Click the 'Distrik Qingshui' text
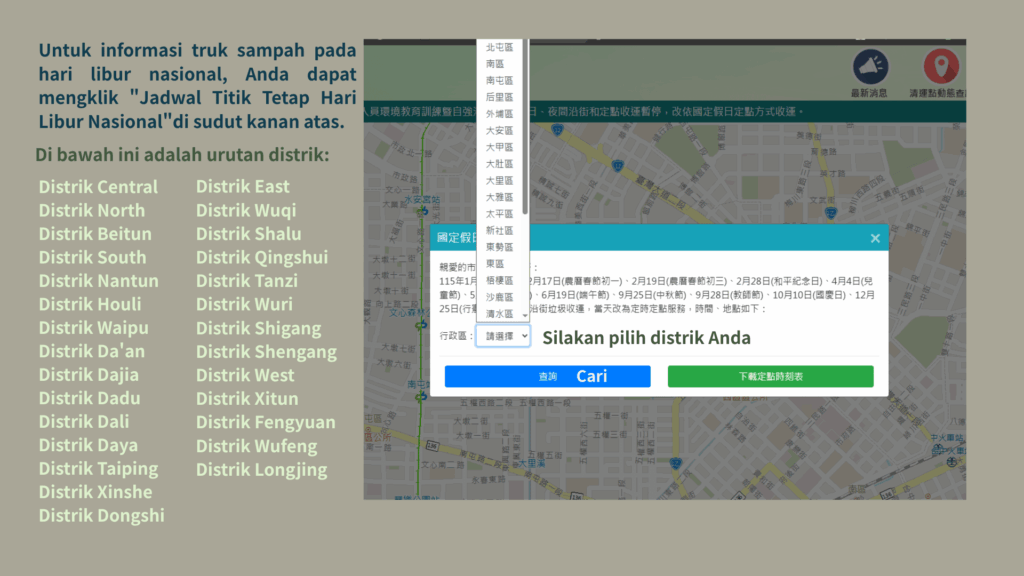Screen dimensions: 1024x576 [x=262, y=257]
